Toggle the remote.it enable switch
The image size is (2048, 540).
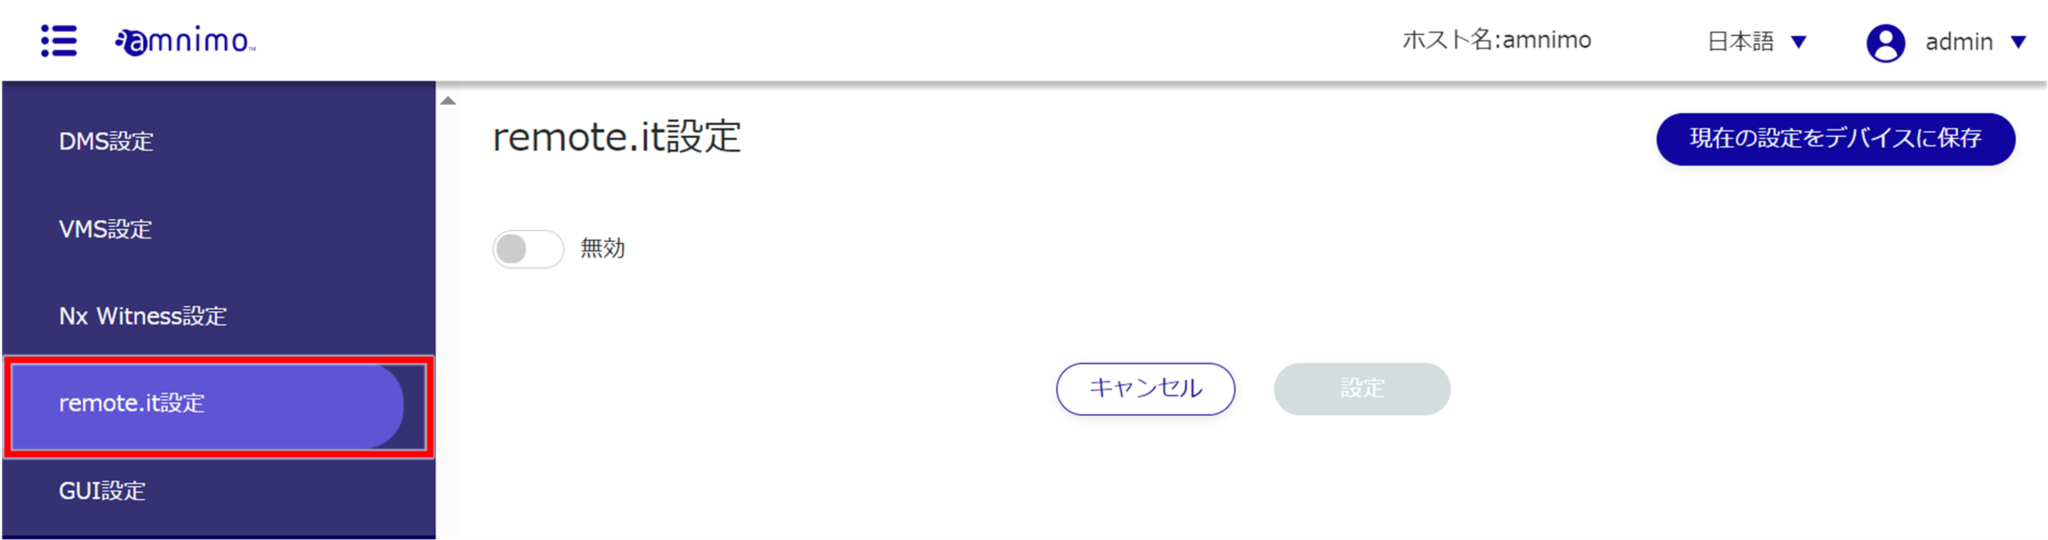tap(527, 249)
